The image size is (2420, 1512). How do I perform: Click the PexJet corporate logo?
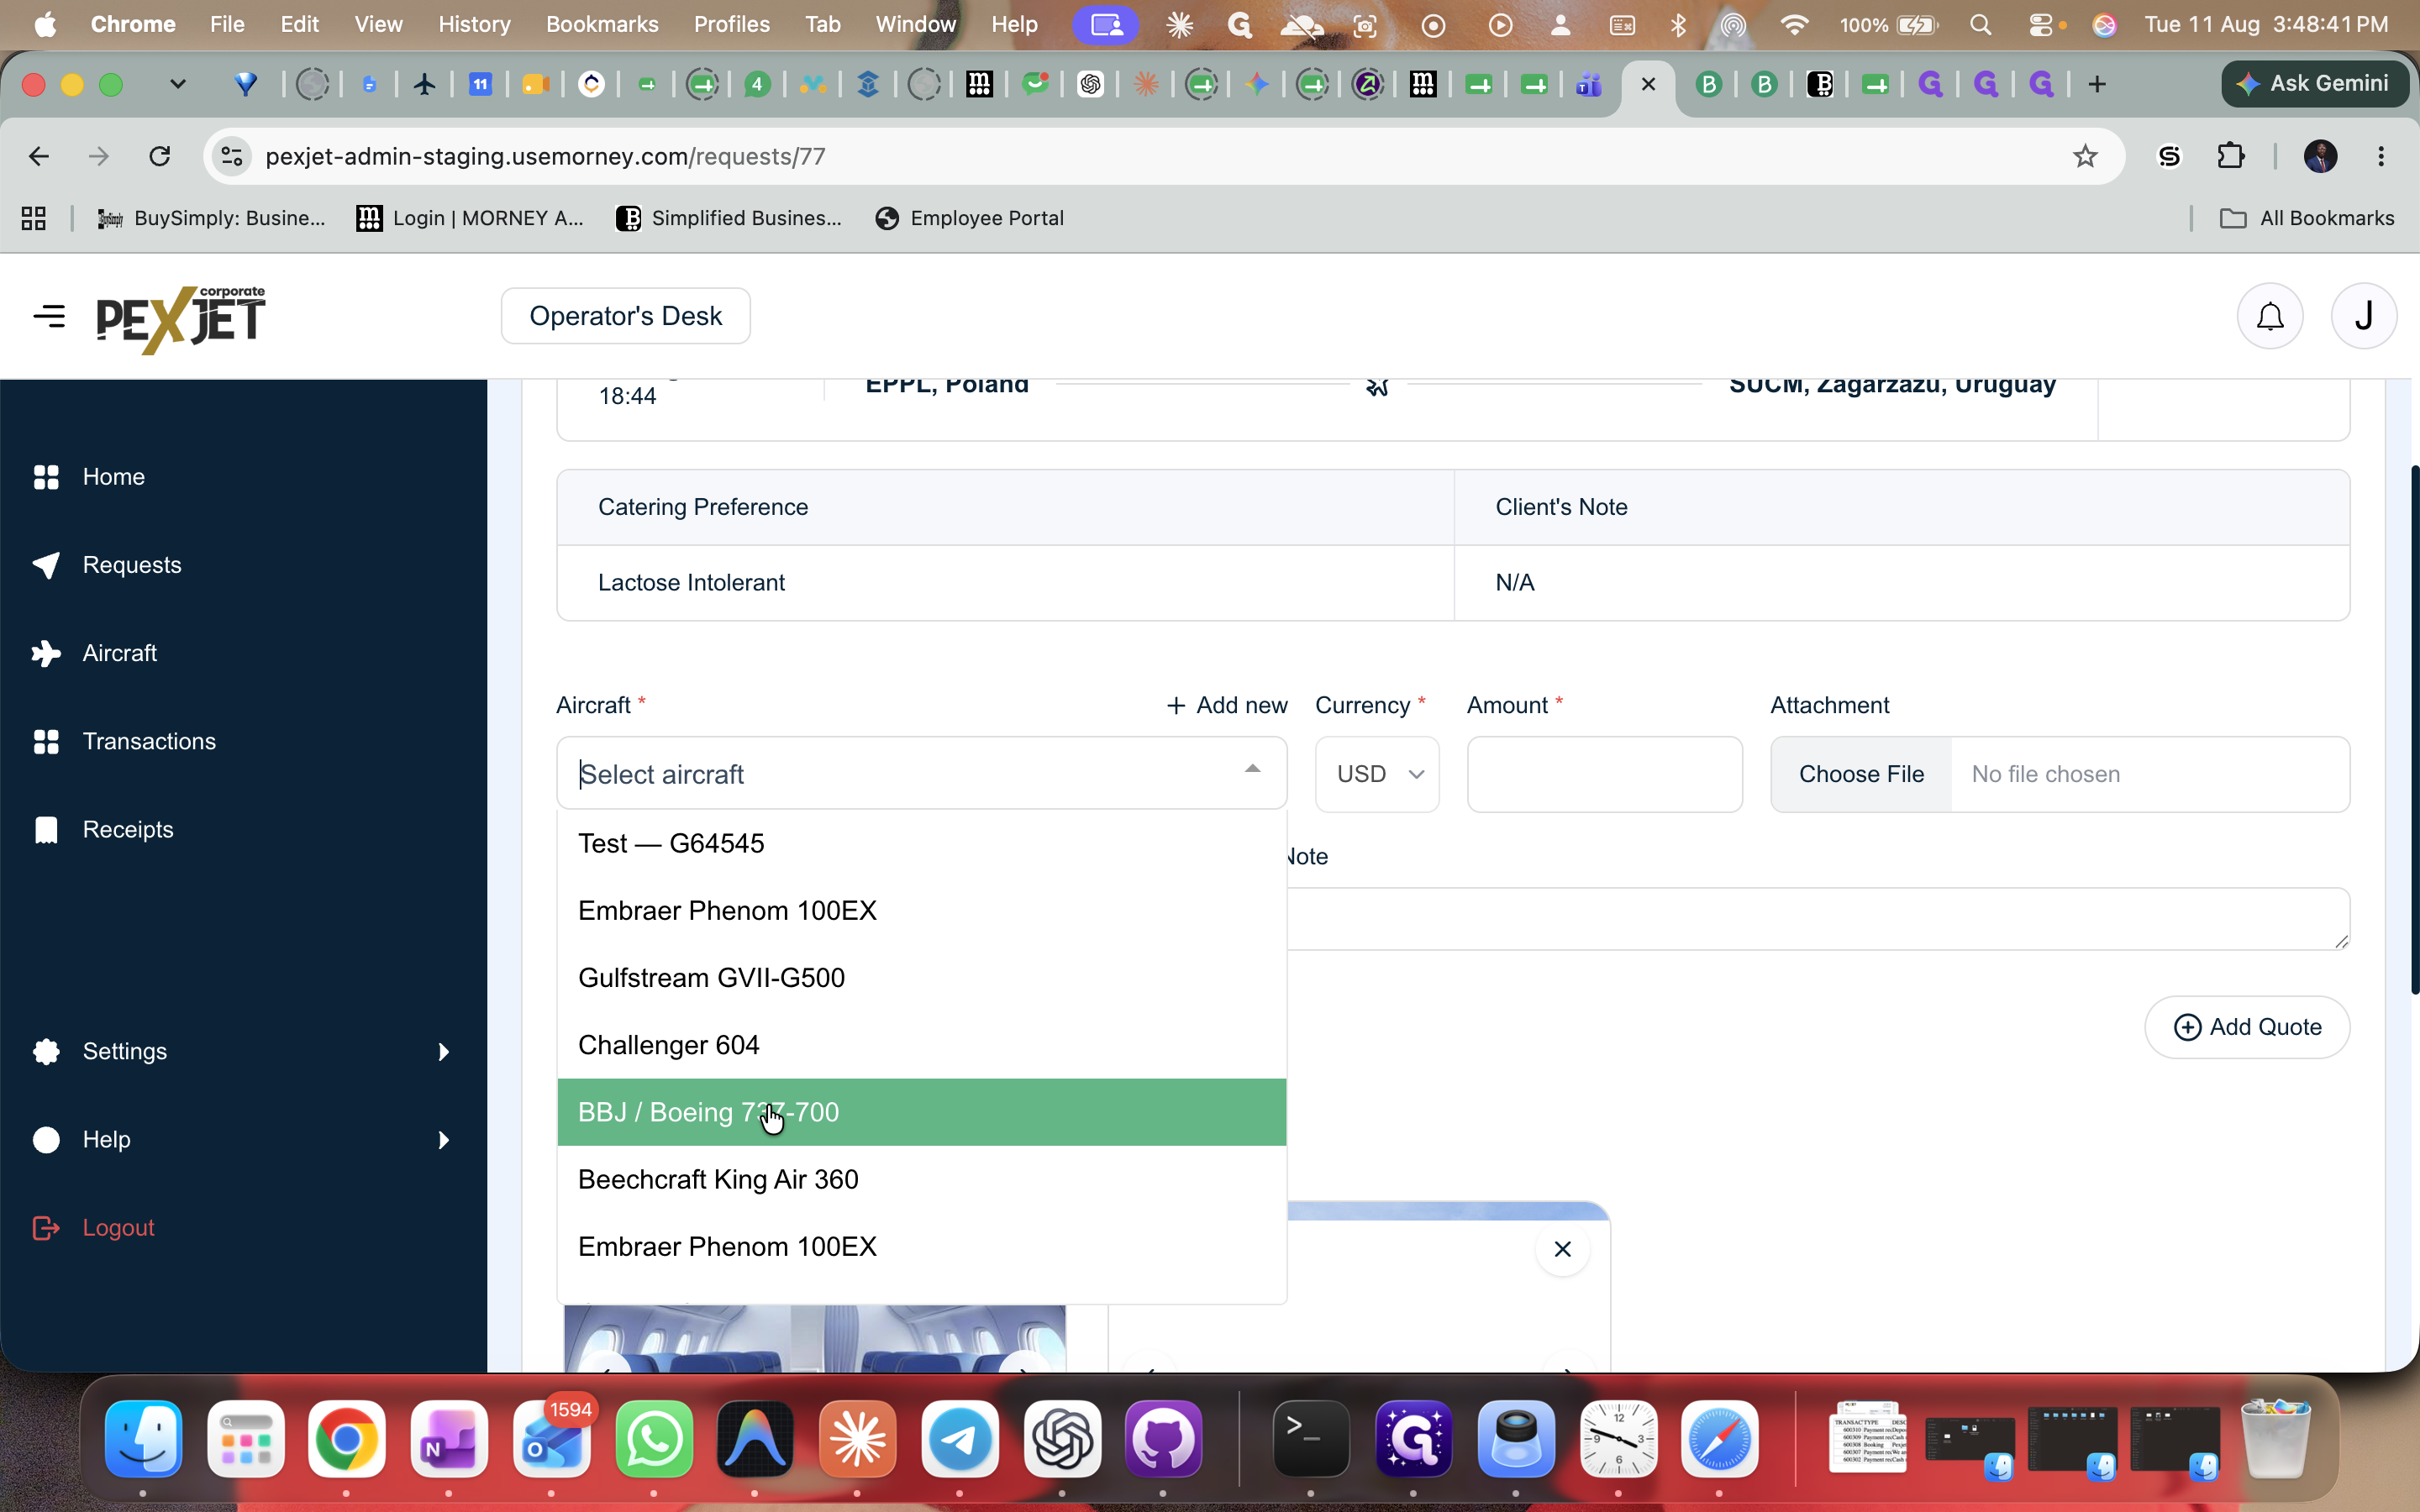(181, 319)
